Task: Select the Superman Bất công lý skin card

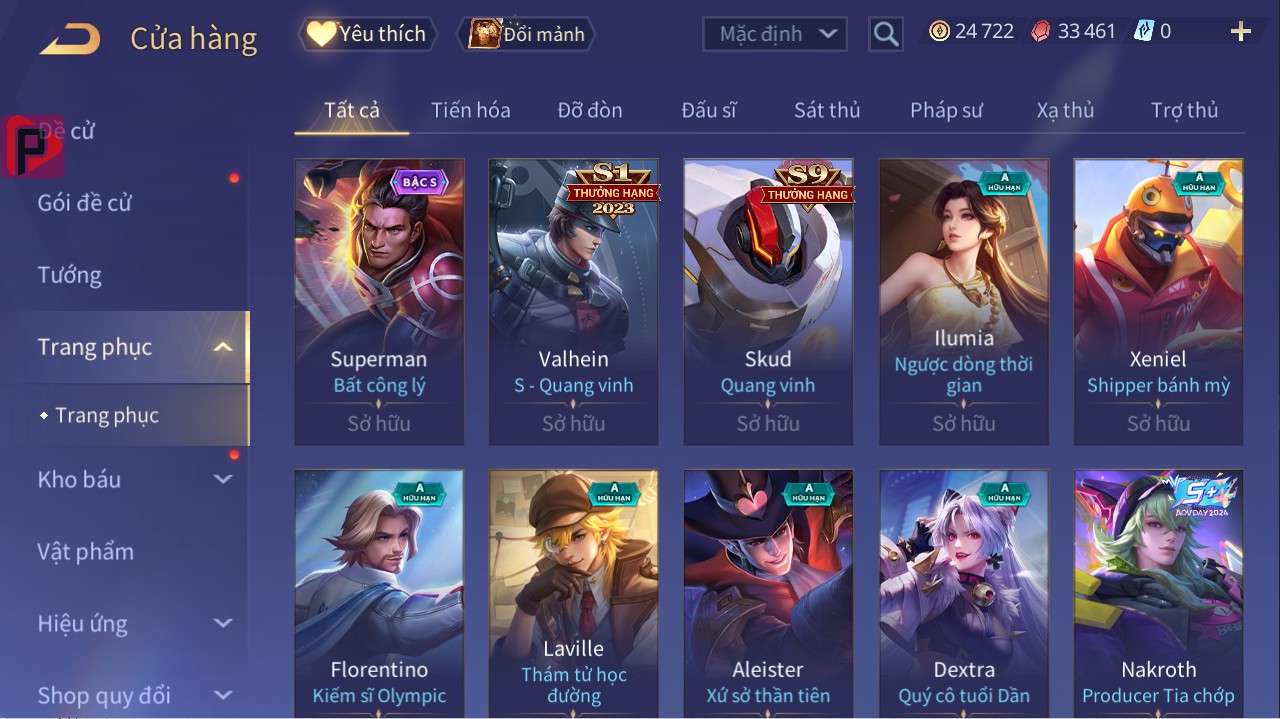Action: click(x=379, y=302)
